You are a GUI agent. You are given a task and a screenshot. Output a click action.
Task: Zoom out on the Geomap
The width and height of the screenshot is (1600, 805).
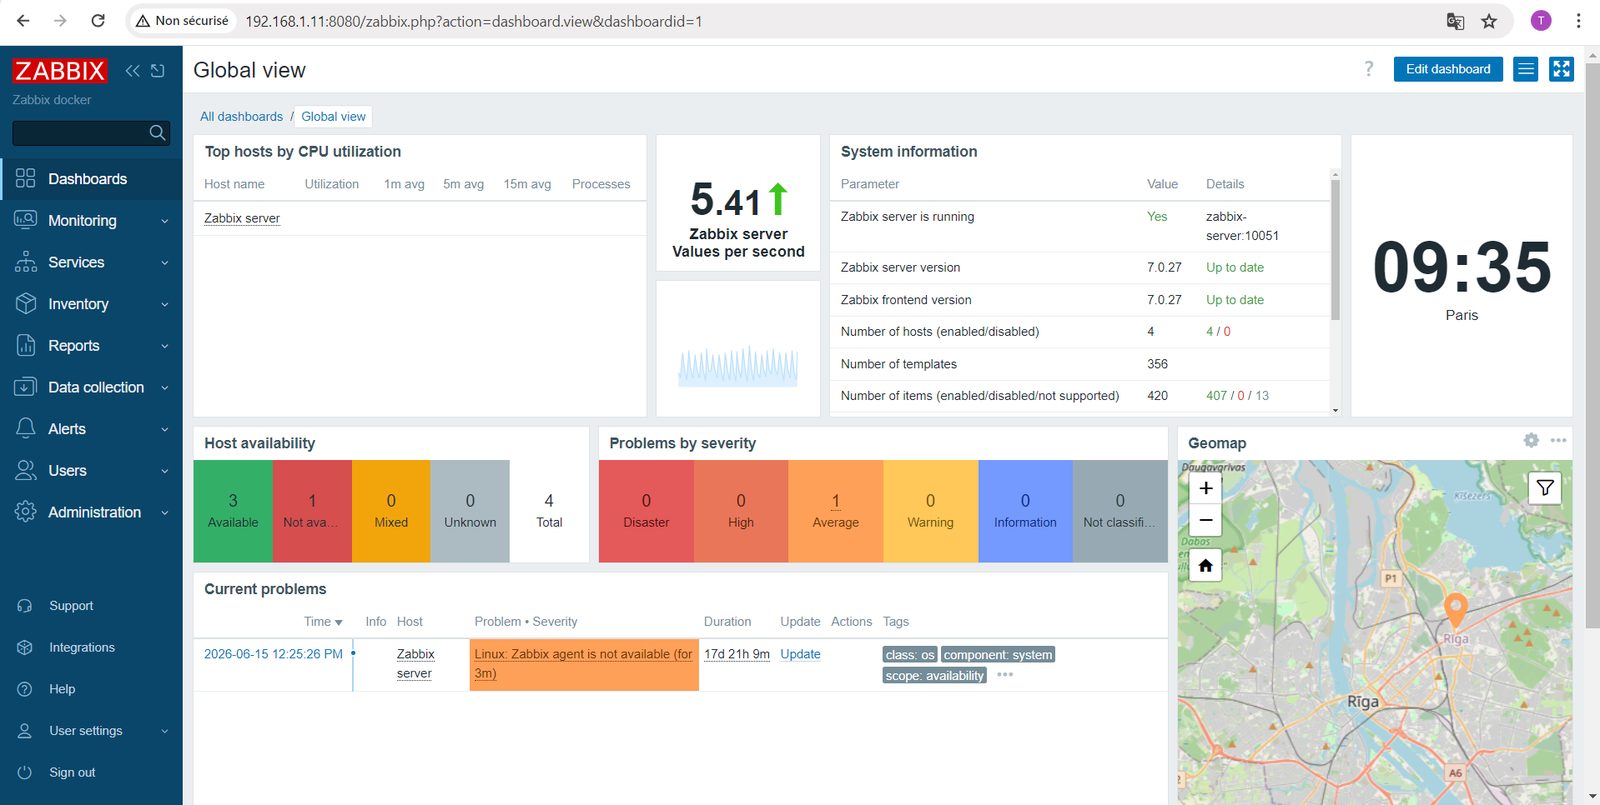1206,520
